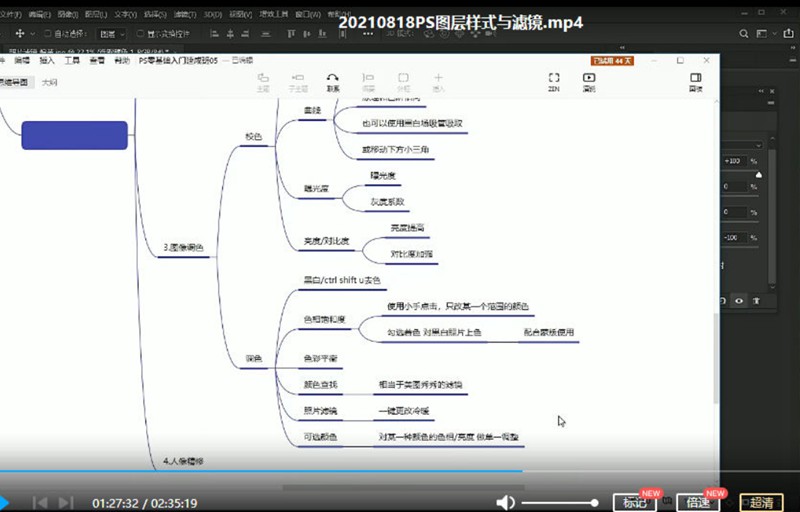
Task: Click Photoshop align left edges icon
Action: (215, 34)
